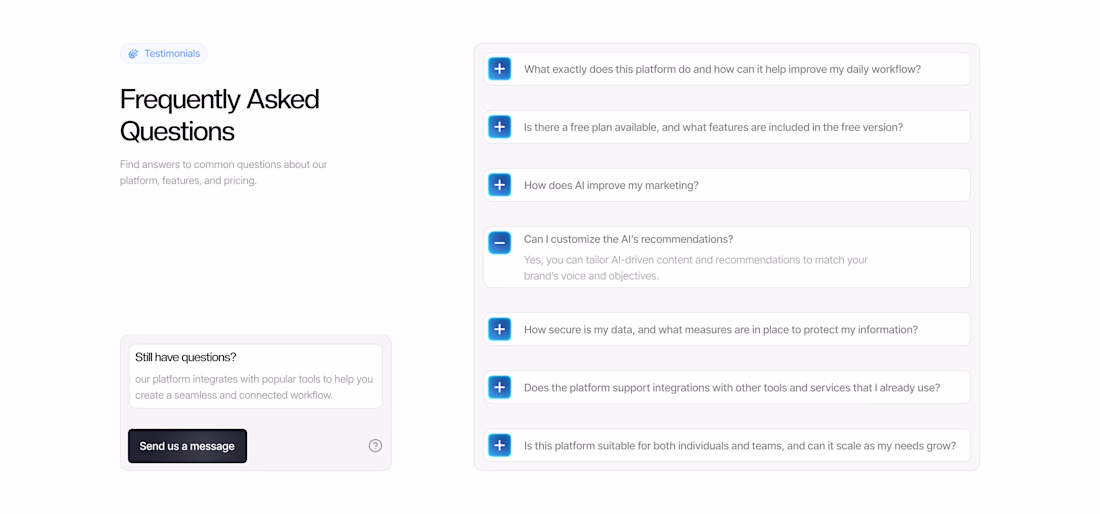Expand the 'What exactly does this platform do' question
Viewport: 1100px width, 514px height.
pos(499,69)
